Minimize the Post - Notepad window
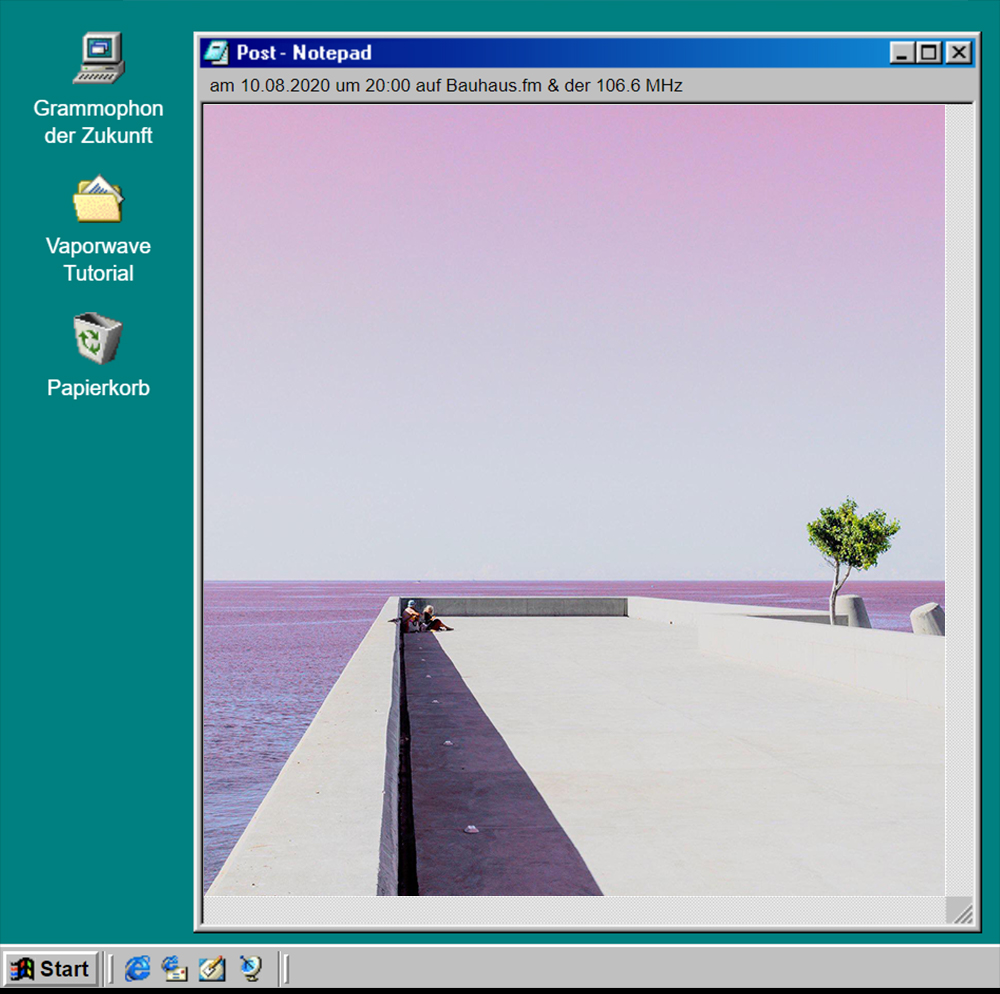This screenshot has width=1000, height=994. 902,53
